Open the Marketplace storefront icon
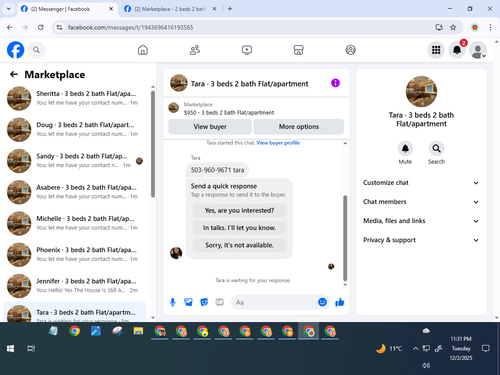Image resolution: width=500 pixels, height=375 pixels. [298, 50]
